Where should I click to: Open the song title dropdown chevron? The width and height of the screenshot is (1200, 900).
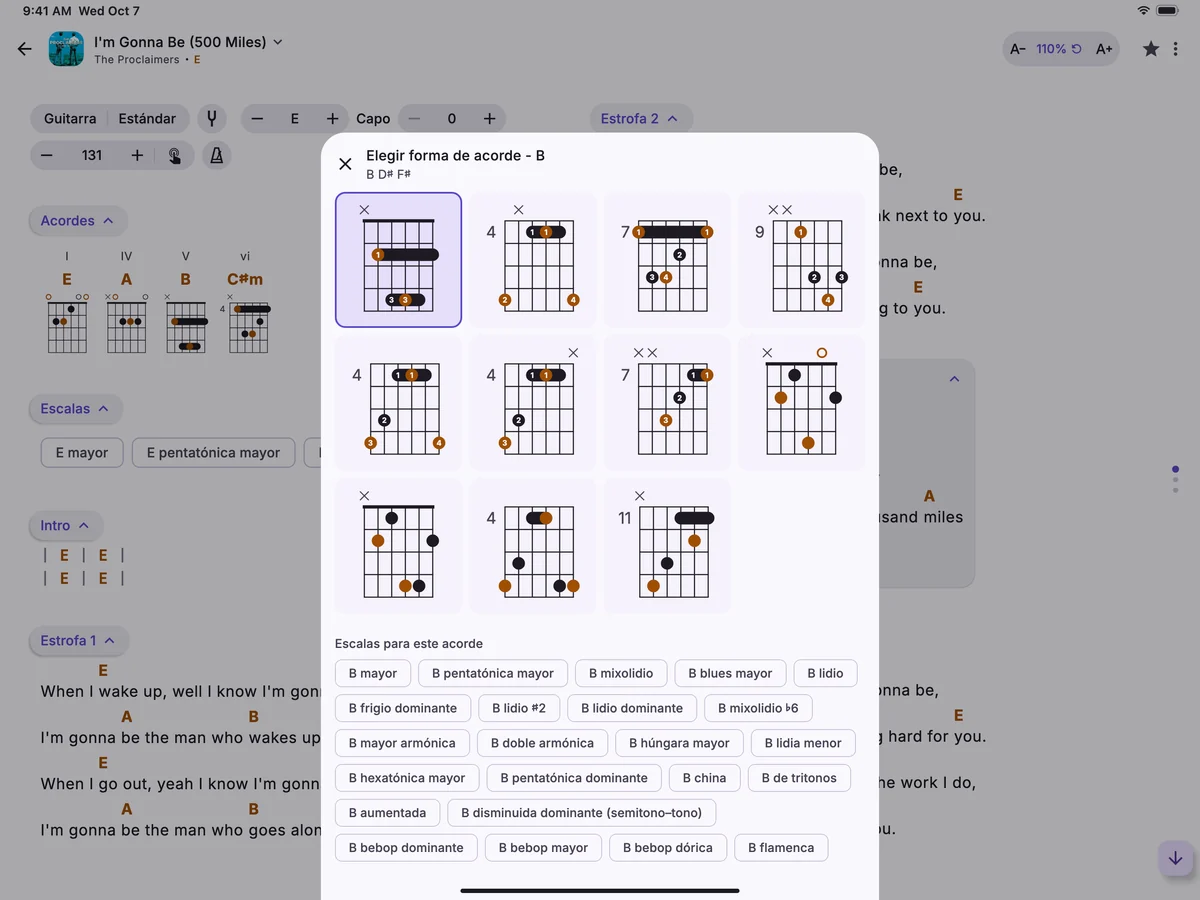tap(278, 42)
